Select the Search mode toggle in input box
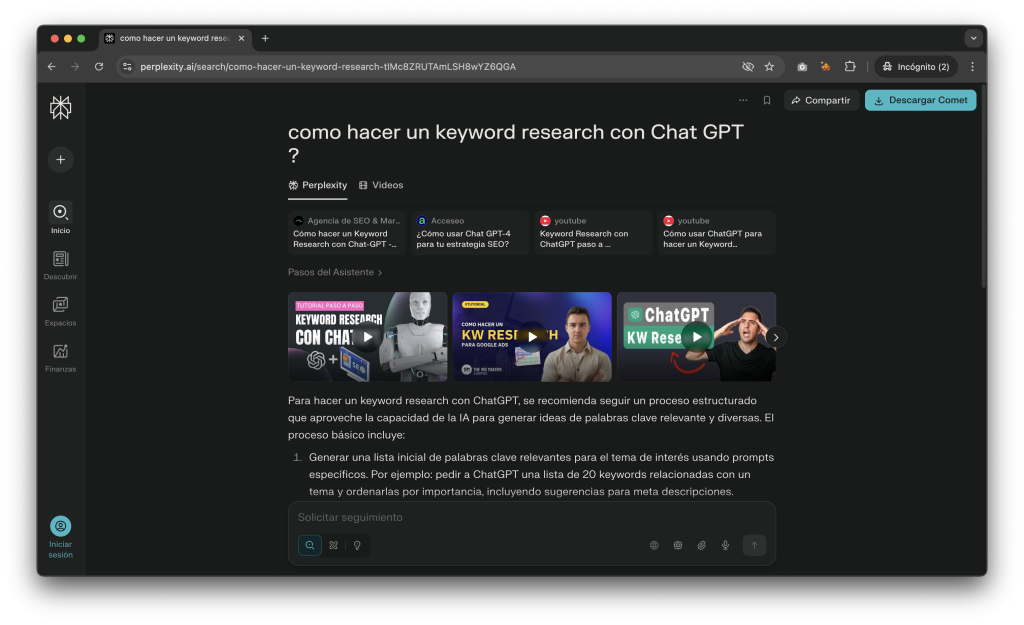This screenshot has height=625, width=1024. (310, 545)
